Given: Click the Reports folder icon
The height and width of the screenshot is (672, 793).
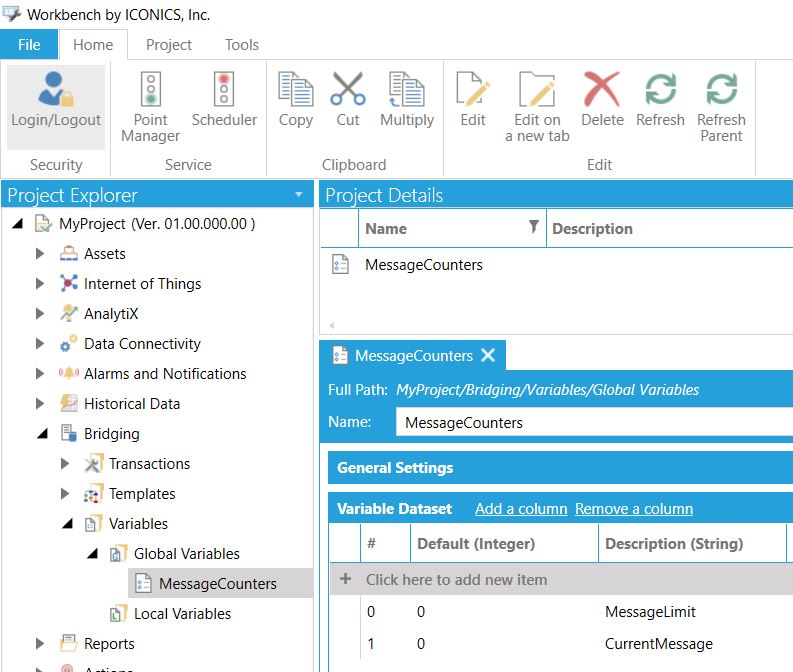Looking at the screenshot, I should (x=69, y=643).
